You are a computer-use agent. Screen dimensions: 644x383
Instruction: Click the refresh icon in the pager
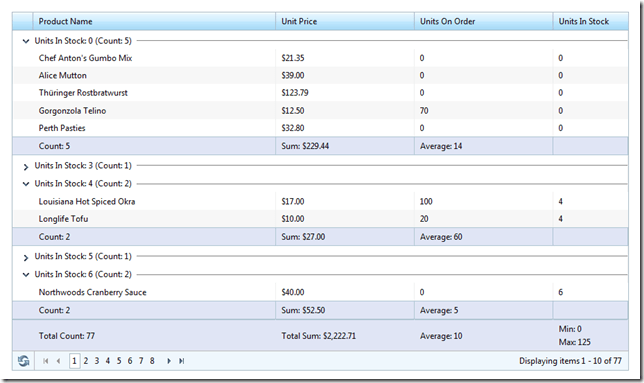coord(23,361)
